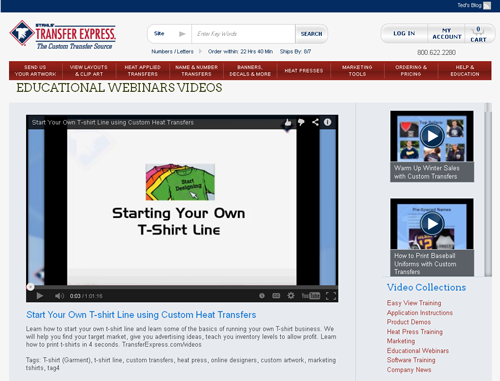Like the video with thumbs up icon
Viewport: 500px width, 381px height.
click(x=288, y=122)
